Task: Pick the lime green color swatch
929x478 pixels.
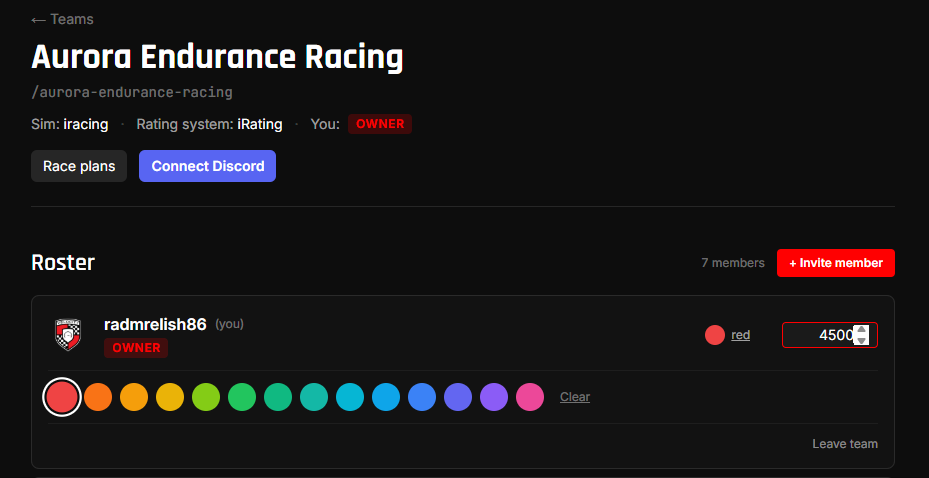Action: (x=206, y=397)
